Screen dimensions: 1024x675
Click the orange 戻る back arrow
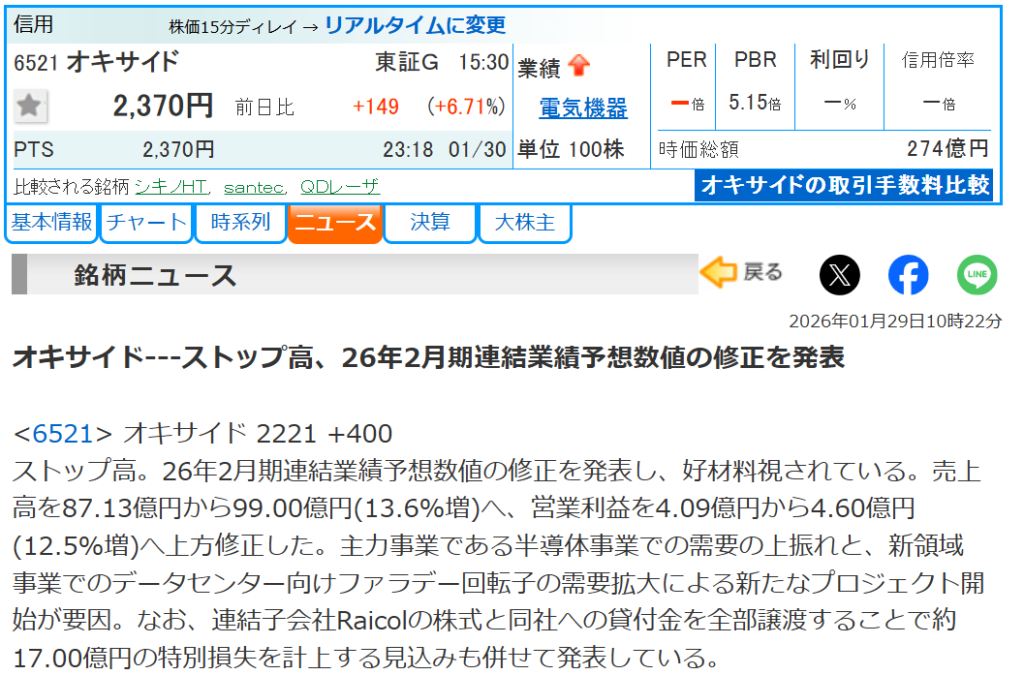pyautogui.click(x=742, y=273)
